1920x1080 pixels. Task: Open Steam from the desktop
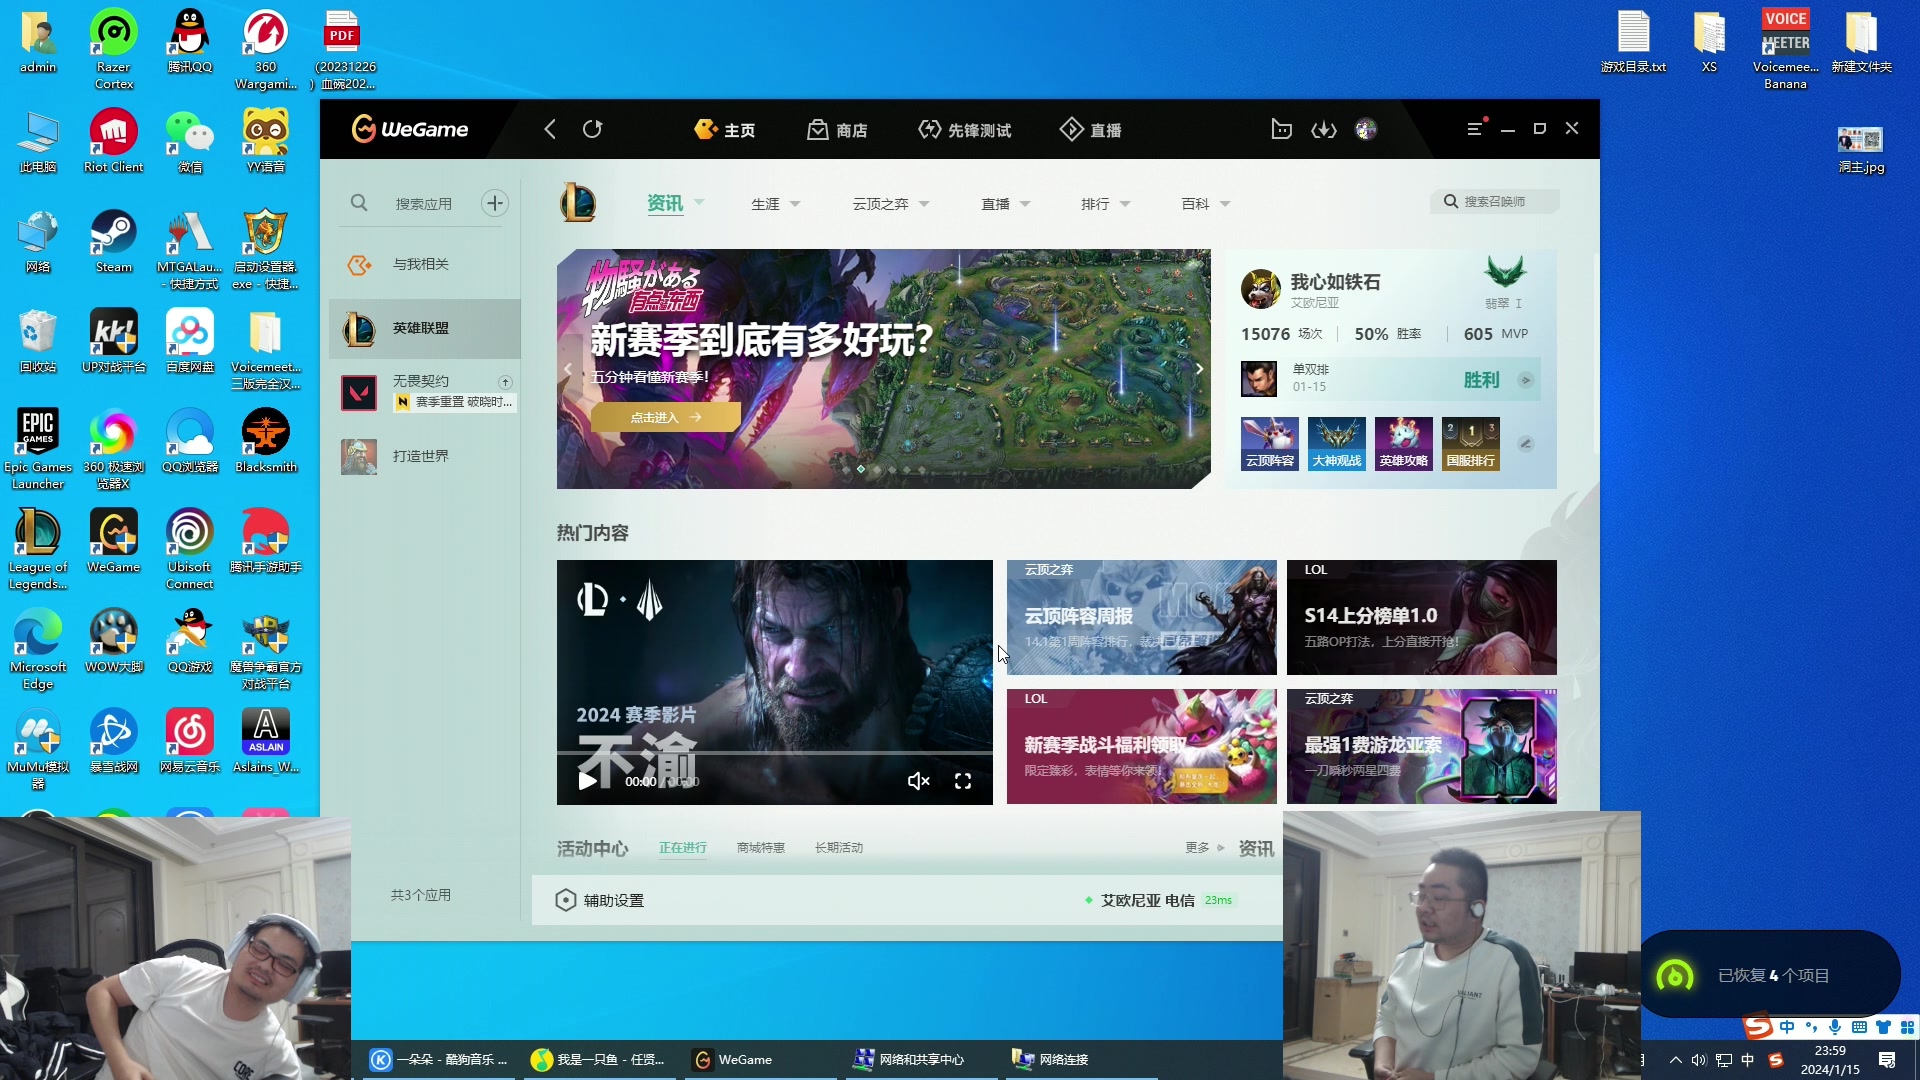pyautogui.click(x=114, y=241)
